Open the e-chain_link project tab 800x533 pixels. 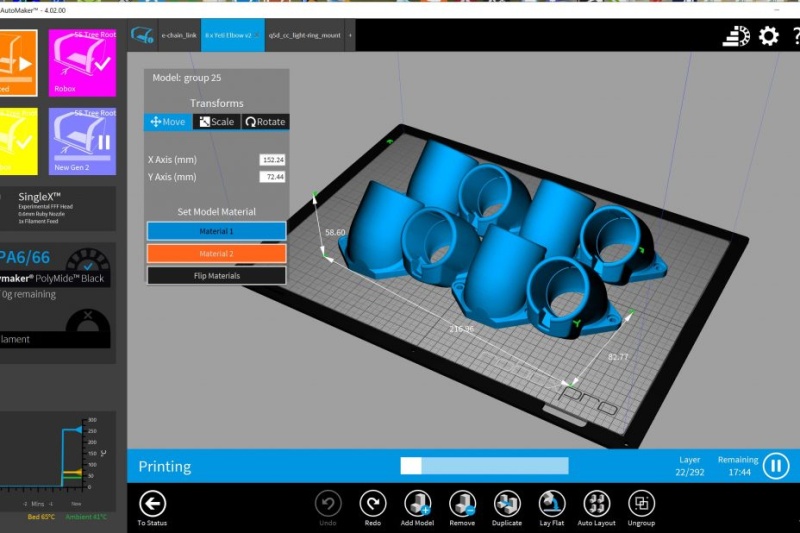(179, 35)
